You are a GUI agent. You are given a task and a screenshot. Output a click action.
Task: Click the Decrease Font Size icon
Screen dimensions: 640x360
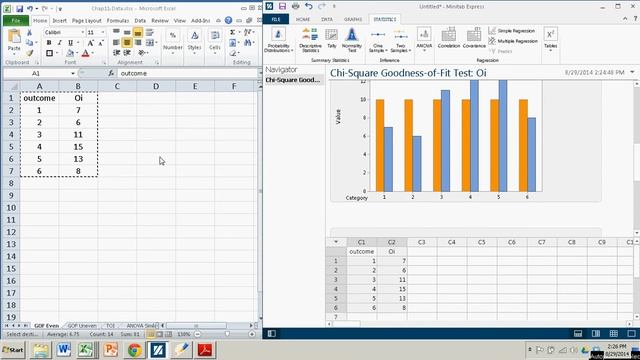click(101, 43)
